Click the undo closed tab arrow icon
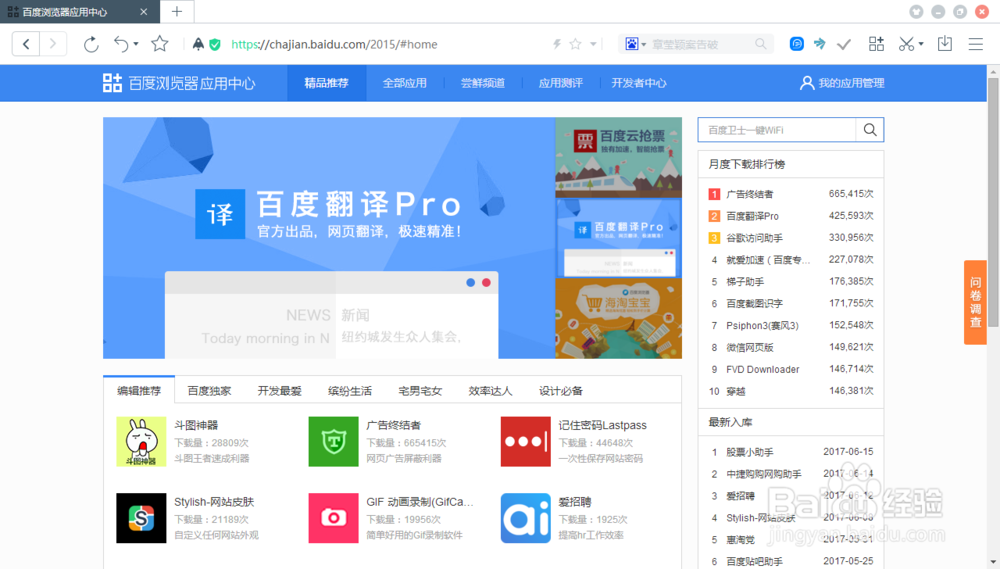 tap(121, 44)
